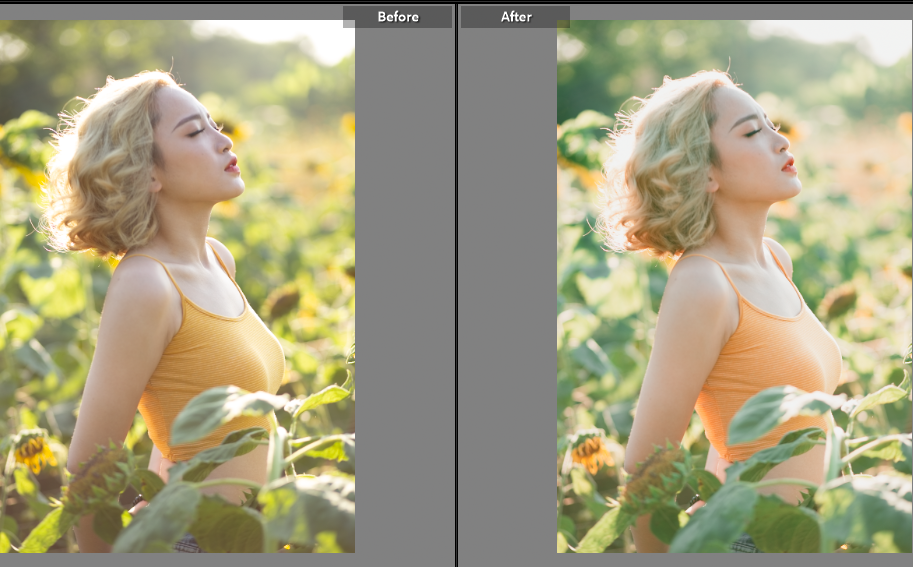Click the After label
The width and height of the screenshot is (913, 567).
pos(515,17)
